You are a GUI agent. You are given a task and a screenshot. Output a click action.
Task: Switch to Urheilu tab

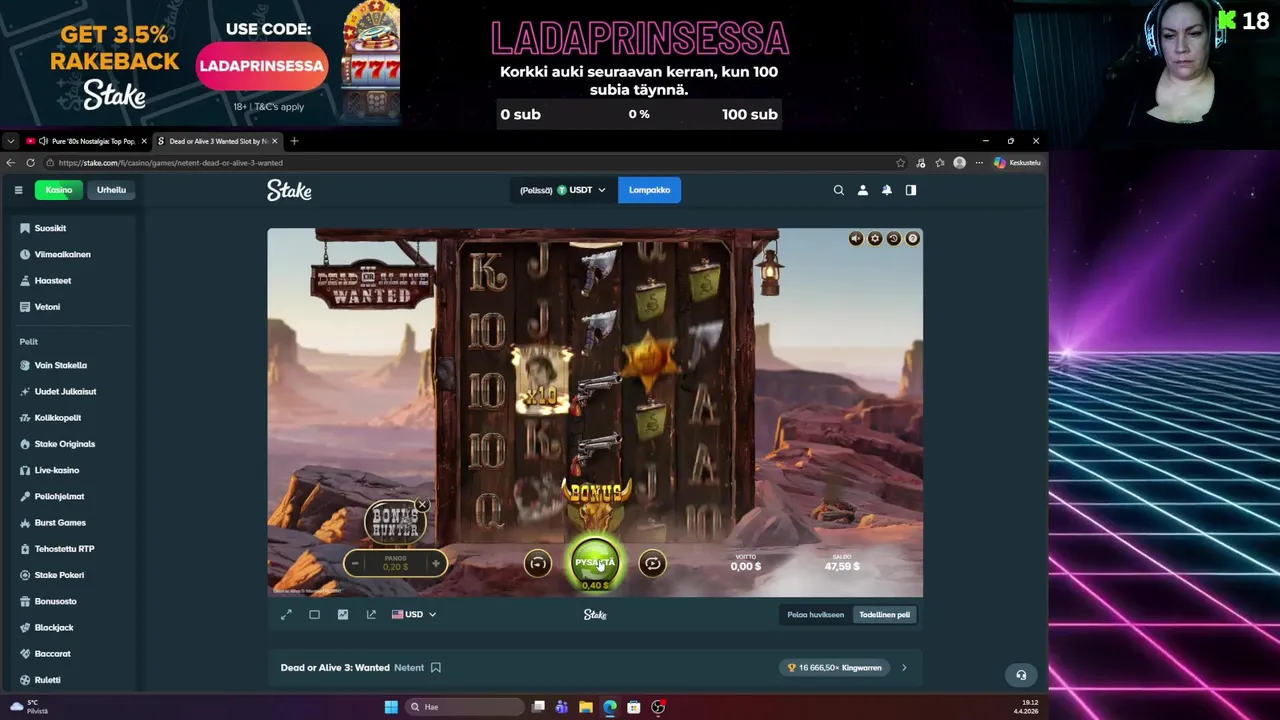point(111,190)
